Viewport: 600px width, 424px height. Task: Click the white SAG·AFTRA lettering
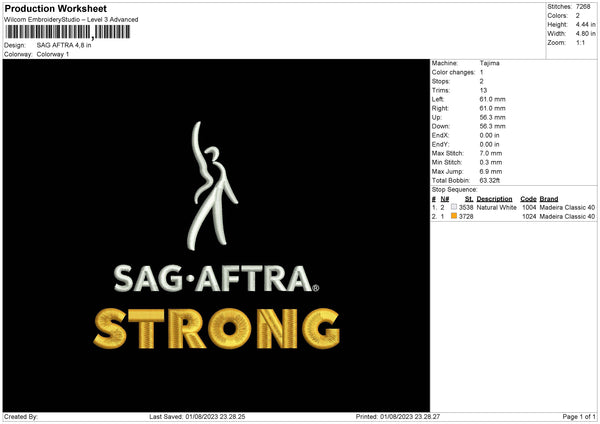(216, 278)
